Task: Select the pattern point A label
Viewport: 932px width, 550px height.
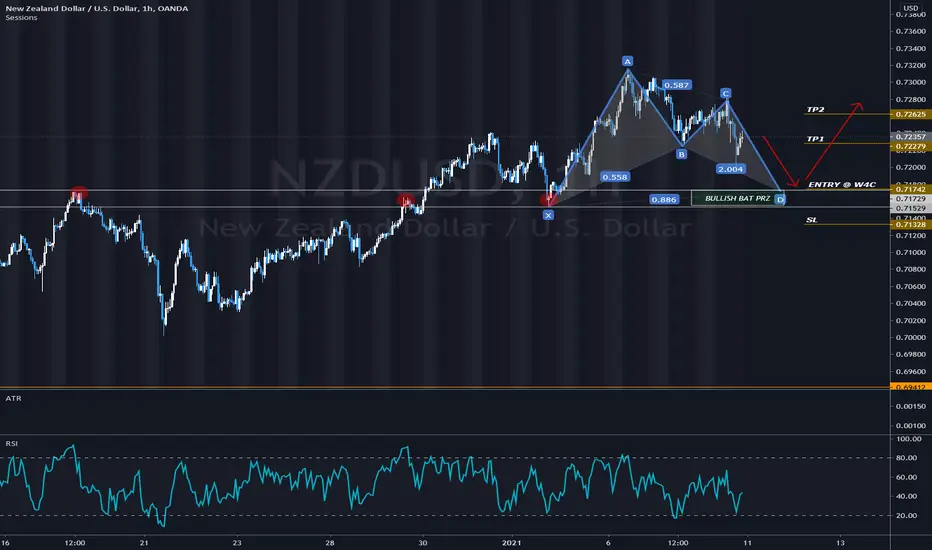Action: pyautogui.click(x=627, y=61)
